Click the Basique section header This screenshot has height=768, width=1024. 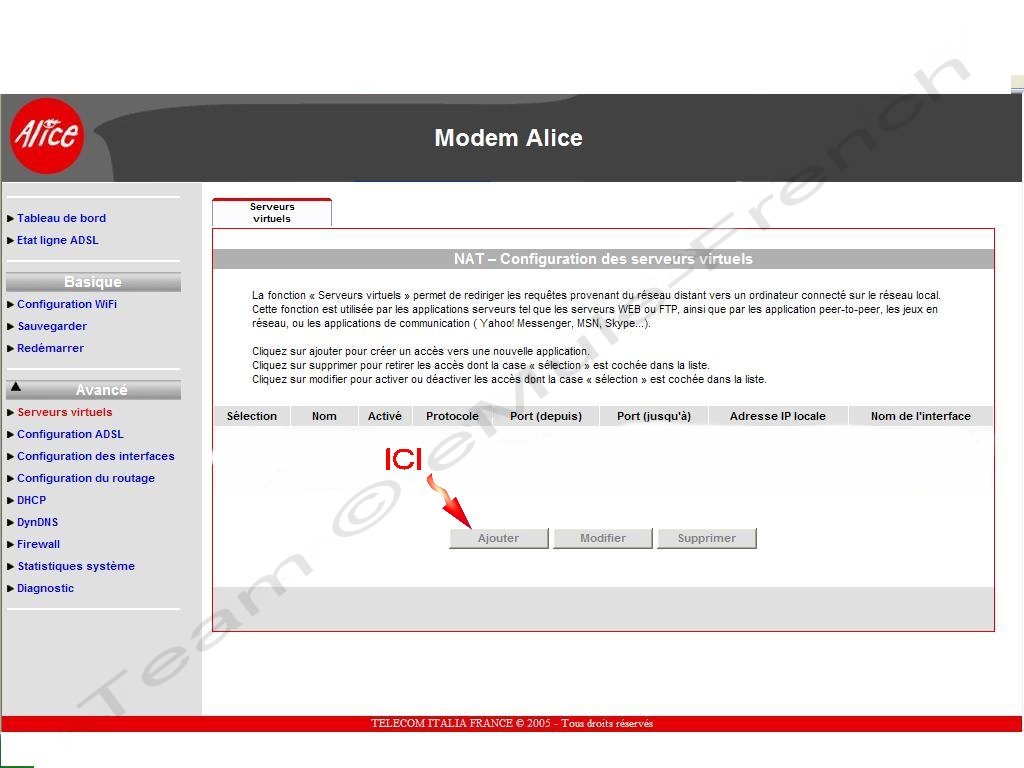(93, 282)
